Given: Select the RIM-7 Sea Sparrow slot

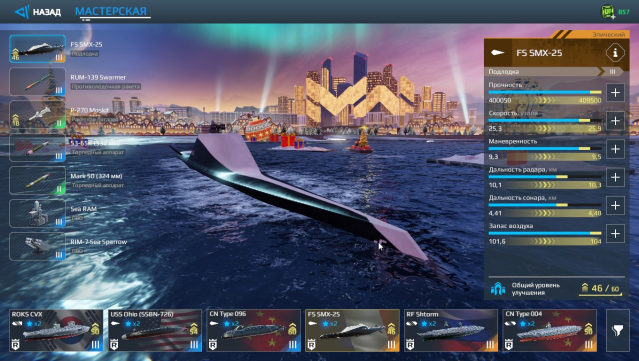Looking at the screenshot, I should tap(37, 247).
